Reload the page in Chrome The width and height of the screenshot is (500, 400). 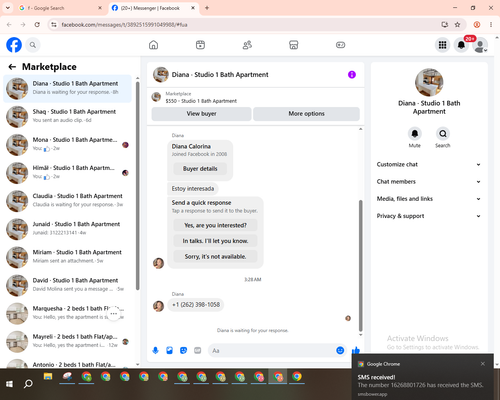click(37, 24)
